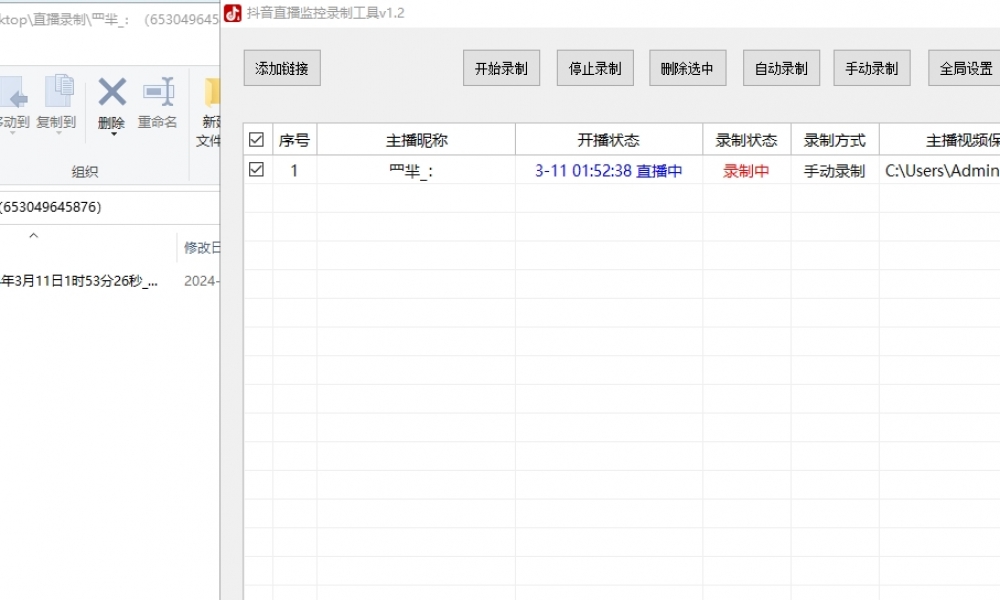Switch to 自动录制 mode
Image resolution: width=1000 pixels, height=600 pixels.
(x=781, y=68)
